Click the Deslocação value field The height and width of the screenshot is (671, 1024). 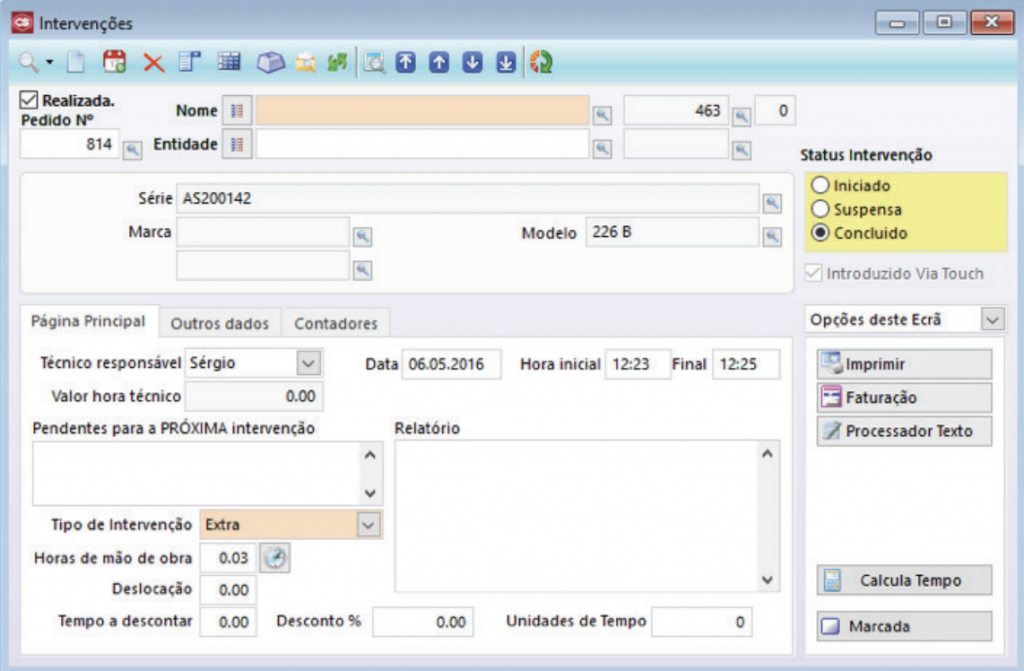click(228, 590)
